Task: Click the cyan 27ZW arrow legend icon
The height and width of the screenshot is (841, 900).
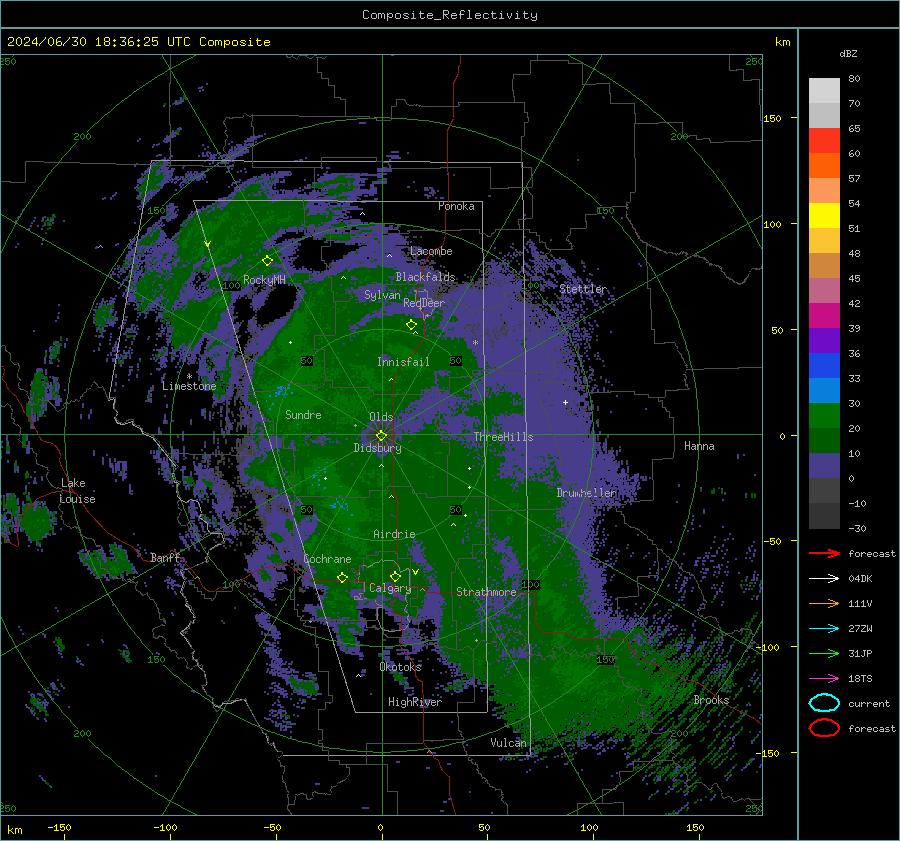Action: coord(824,629)
